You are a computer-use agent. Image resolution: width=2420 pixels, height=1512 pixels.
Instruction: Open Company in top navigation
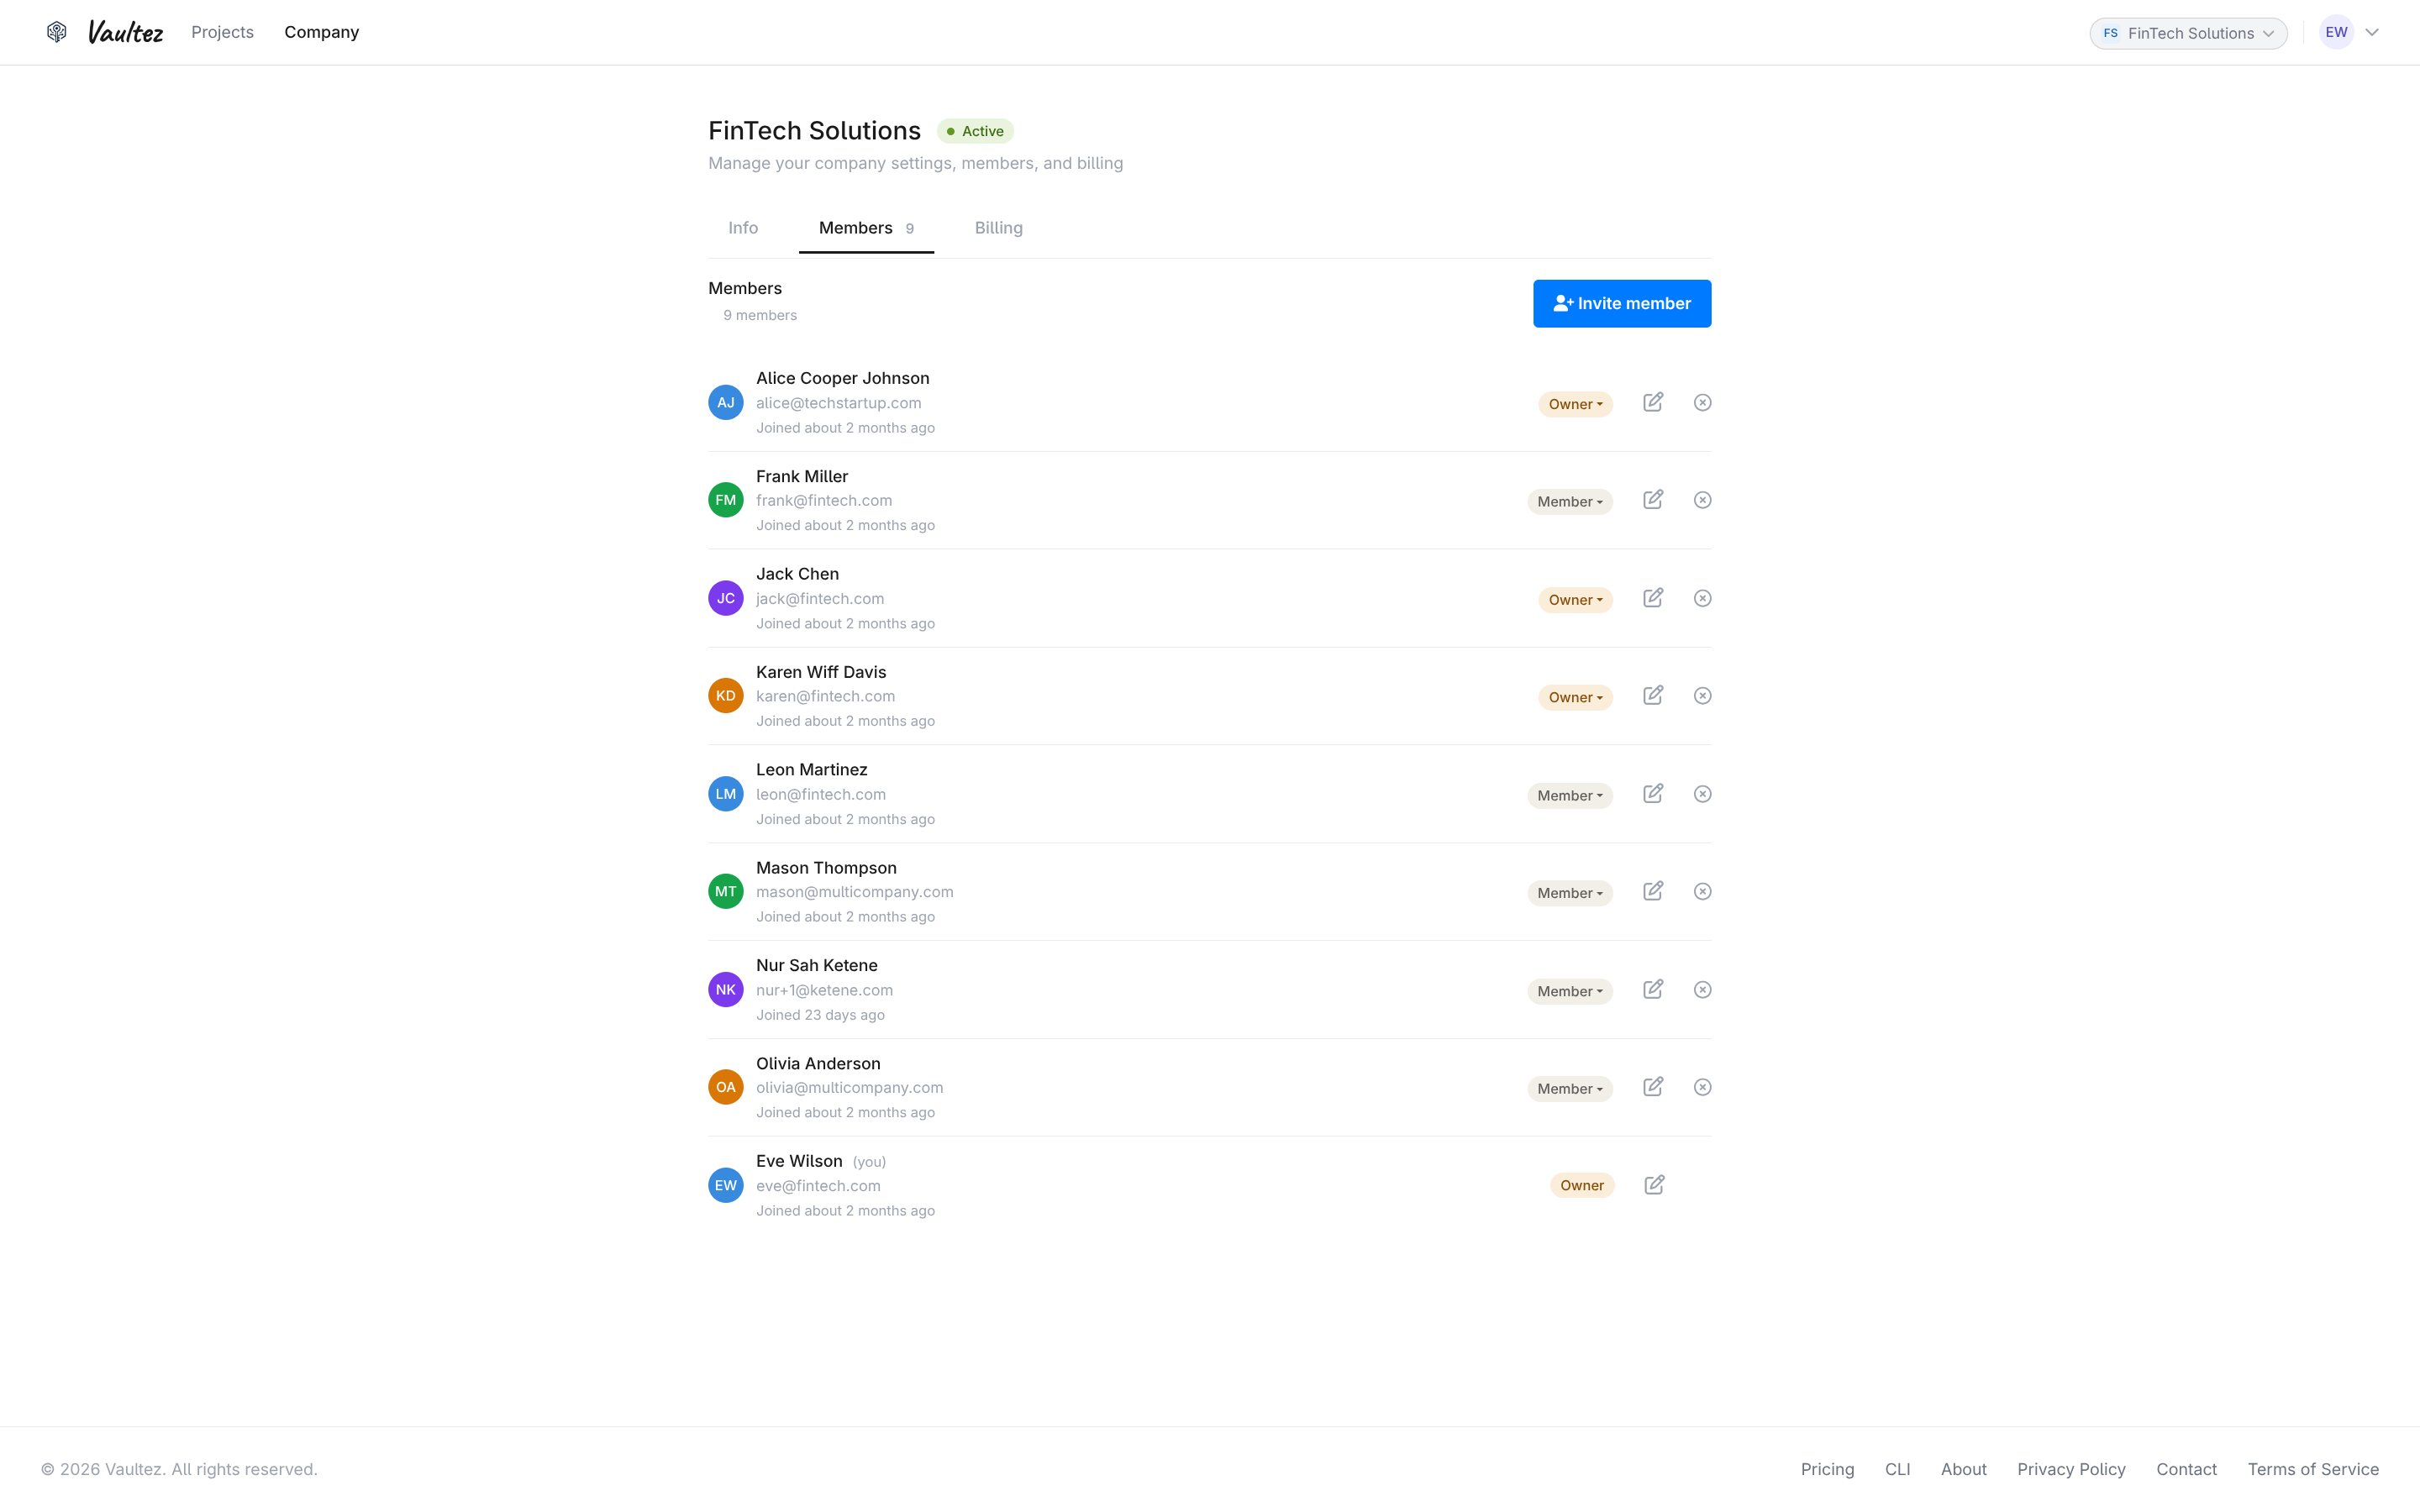coord(321,32)
